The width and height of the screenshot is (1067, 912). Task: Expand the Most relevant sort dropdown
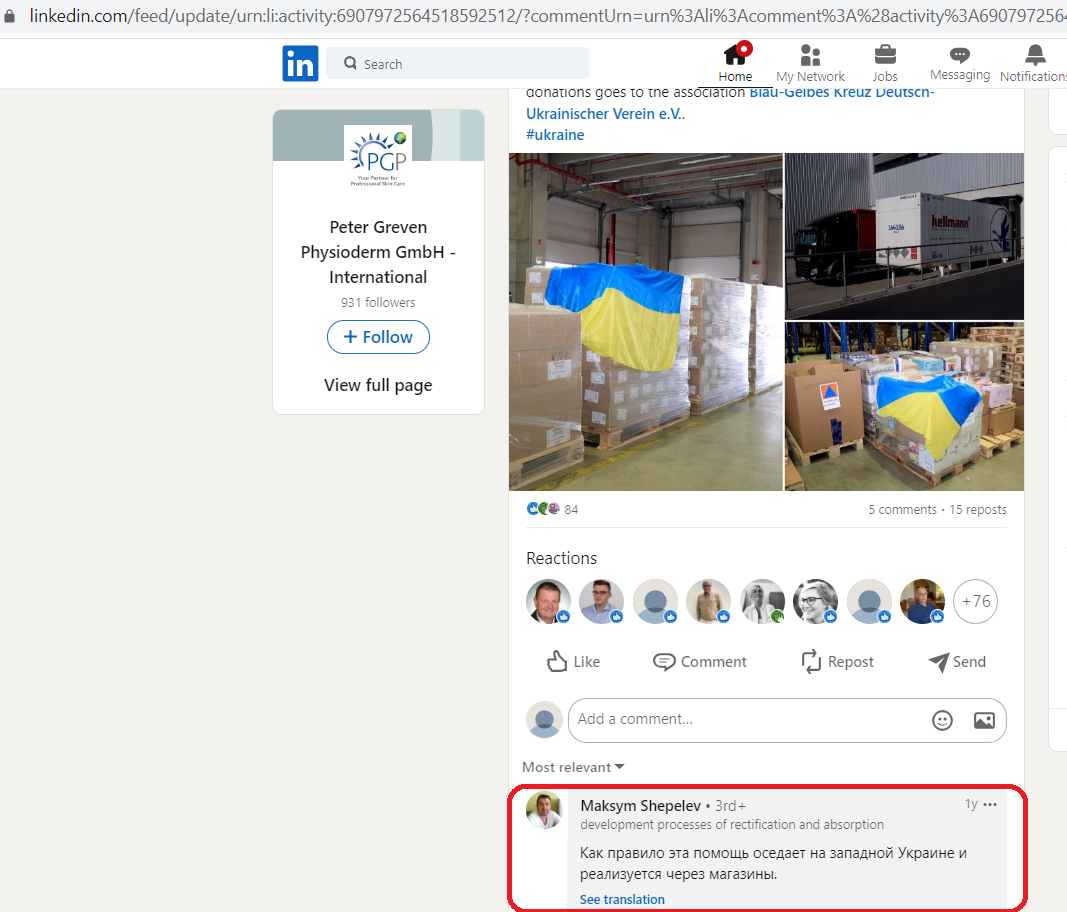573,767
